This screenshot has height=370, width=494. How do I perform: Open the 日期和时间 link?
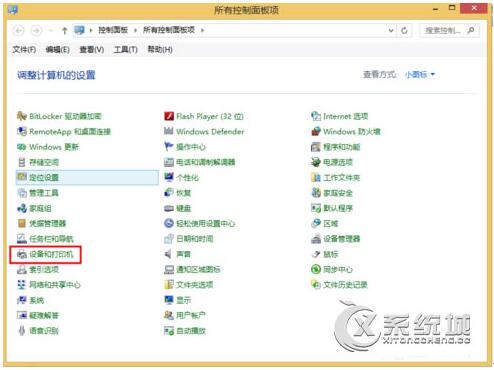[195, 239]
